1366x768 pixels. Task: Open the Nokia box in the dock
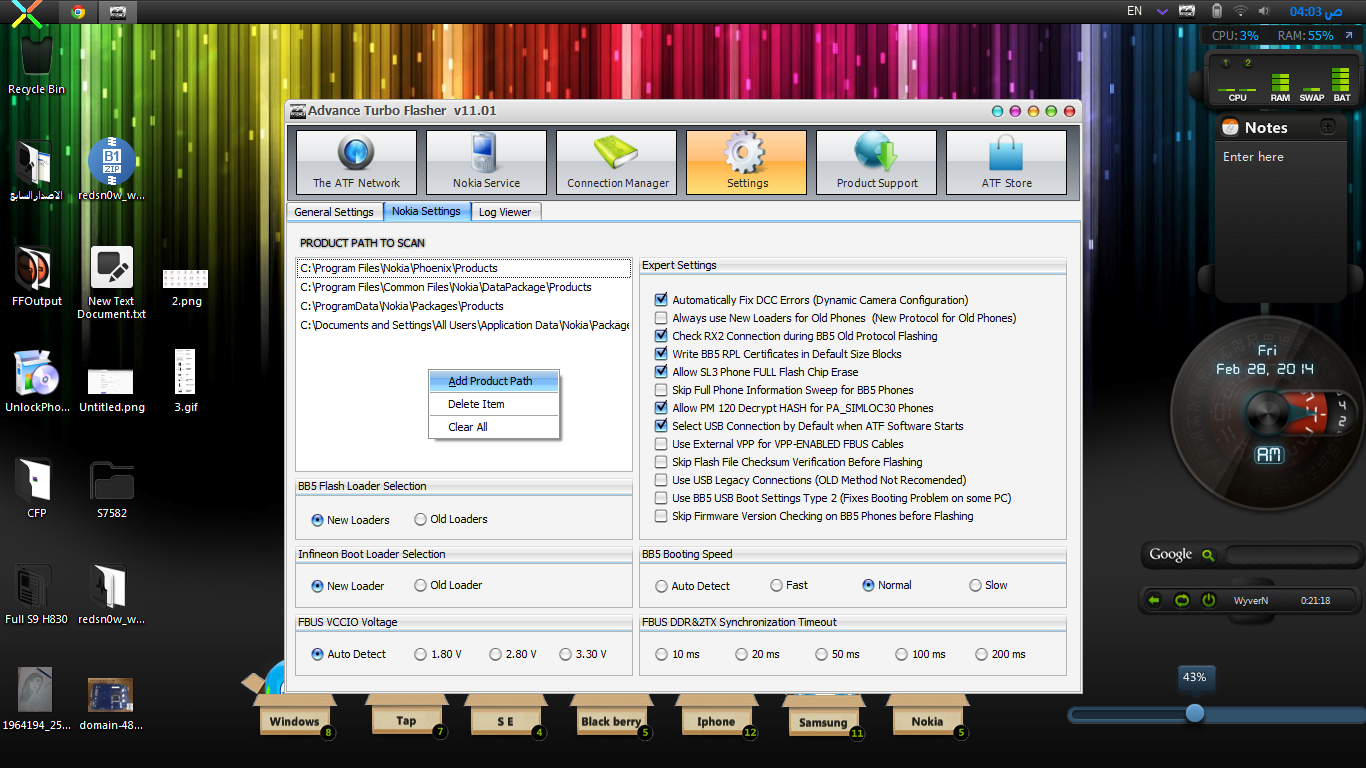pos(927,717)
